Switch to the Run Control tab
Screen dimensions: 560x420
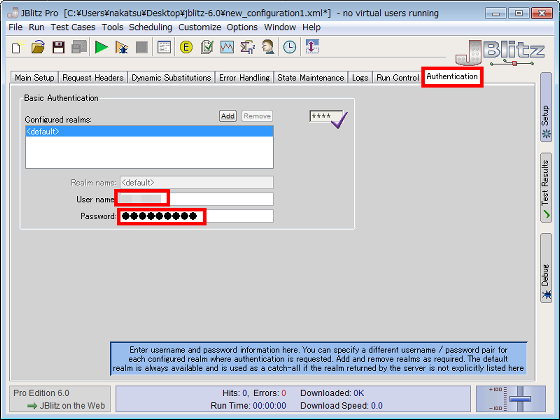pyautogui.click(x=398, y=78)
